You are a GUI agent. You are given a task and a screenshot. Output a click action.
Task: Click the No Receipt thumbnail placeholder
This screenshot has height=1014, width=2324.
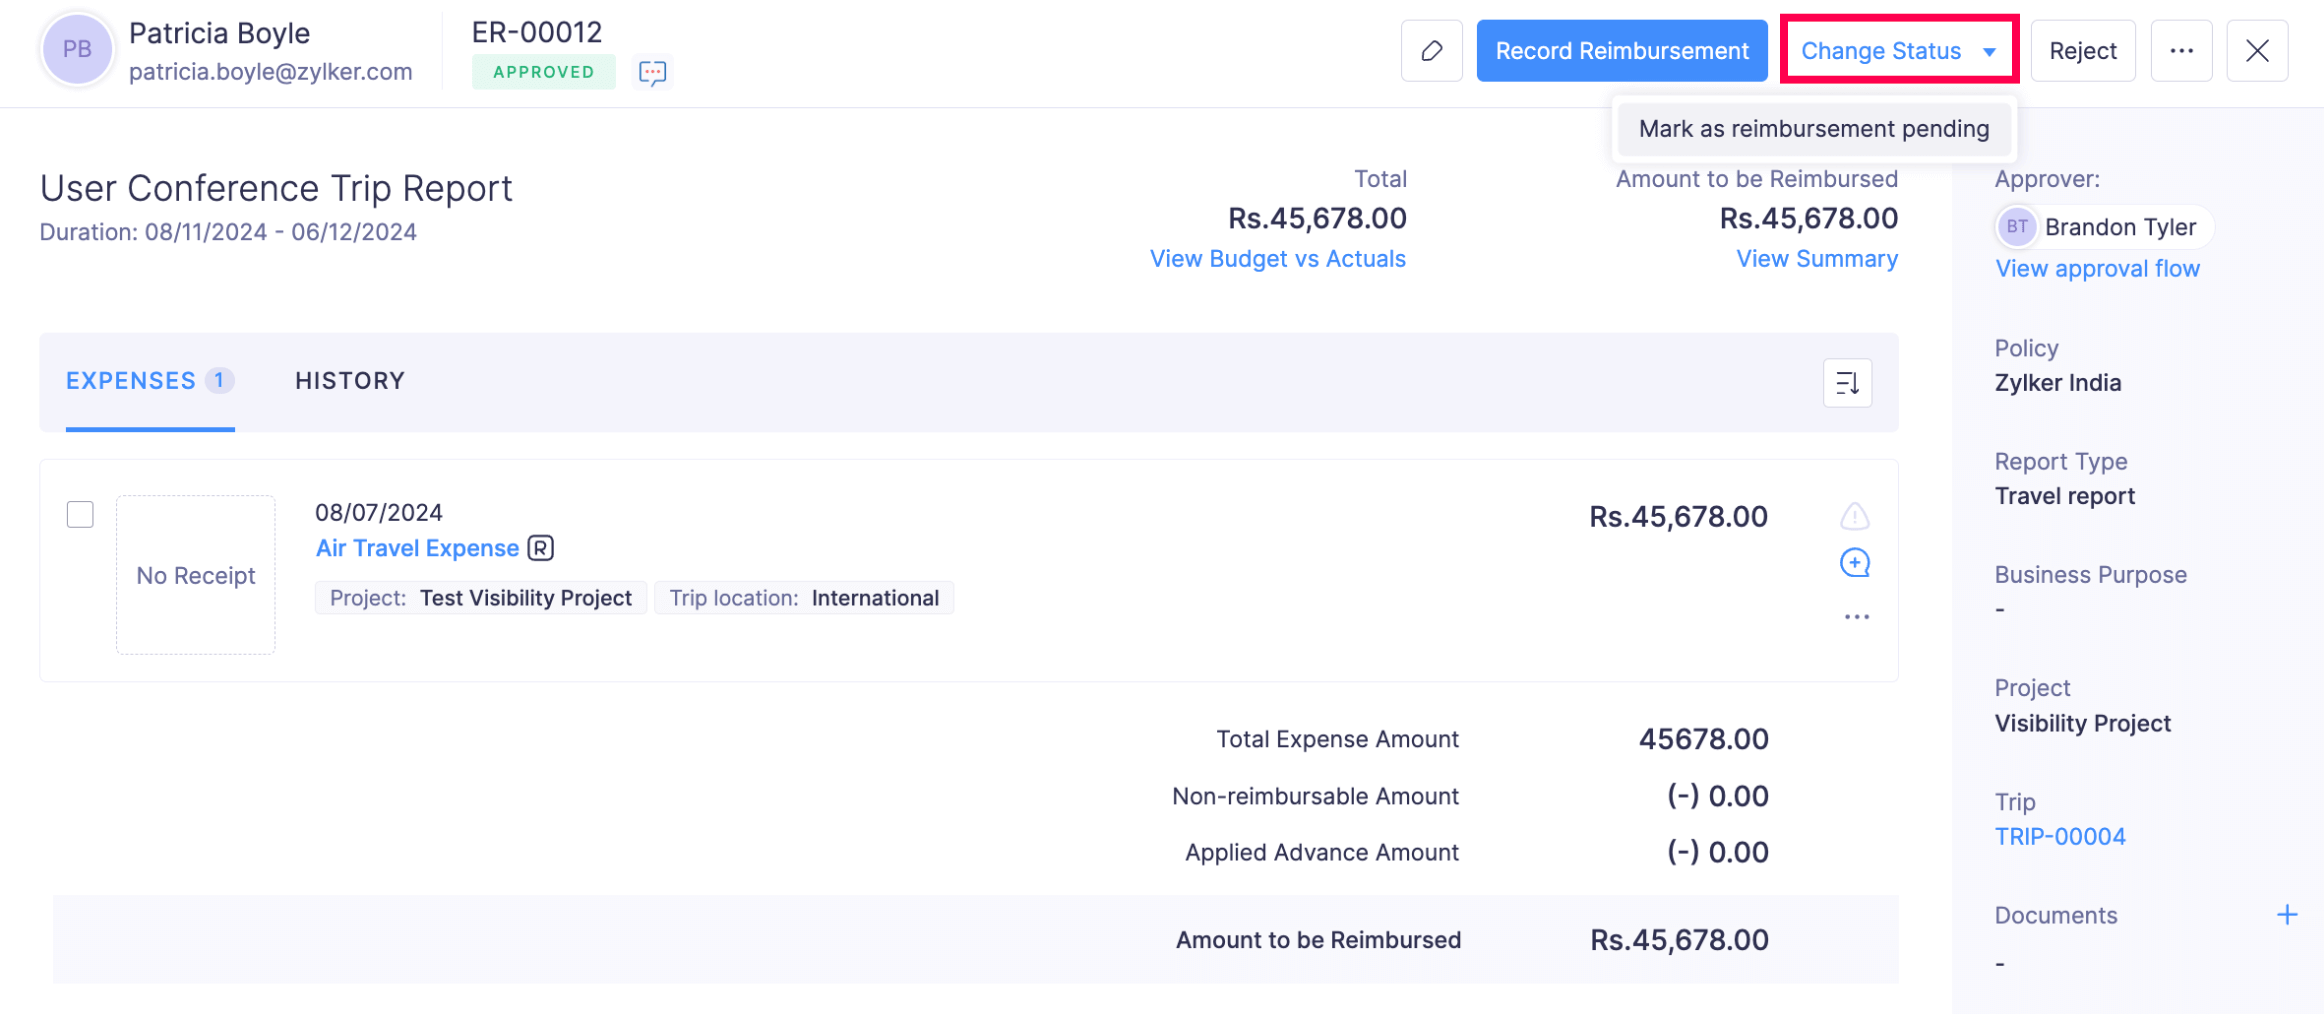(x=196, y=575)
